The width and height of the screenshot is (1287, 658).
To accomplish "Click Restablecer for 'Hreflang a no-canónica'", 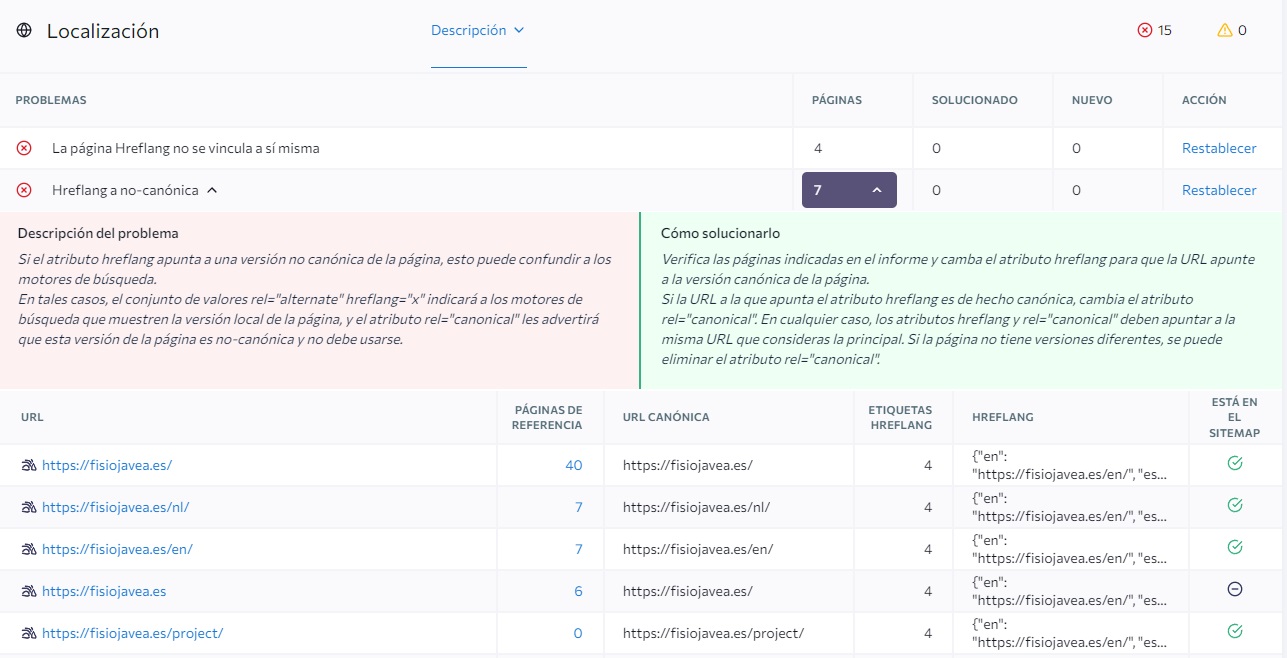I will 1219,190.
